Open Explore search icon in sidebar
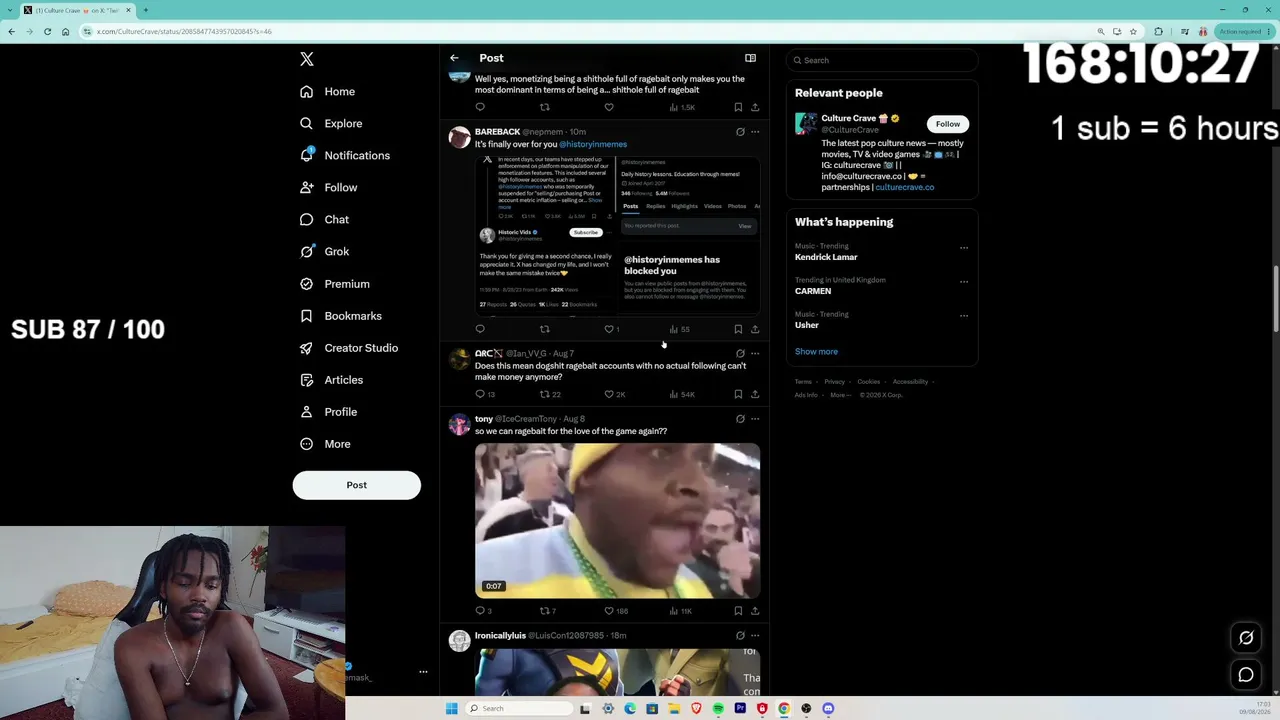This screenshot has width=1280, height=720. click(307, 124)
